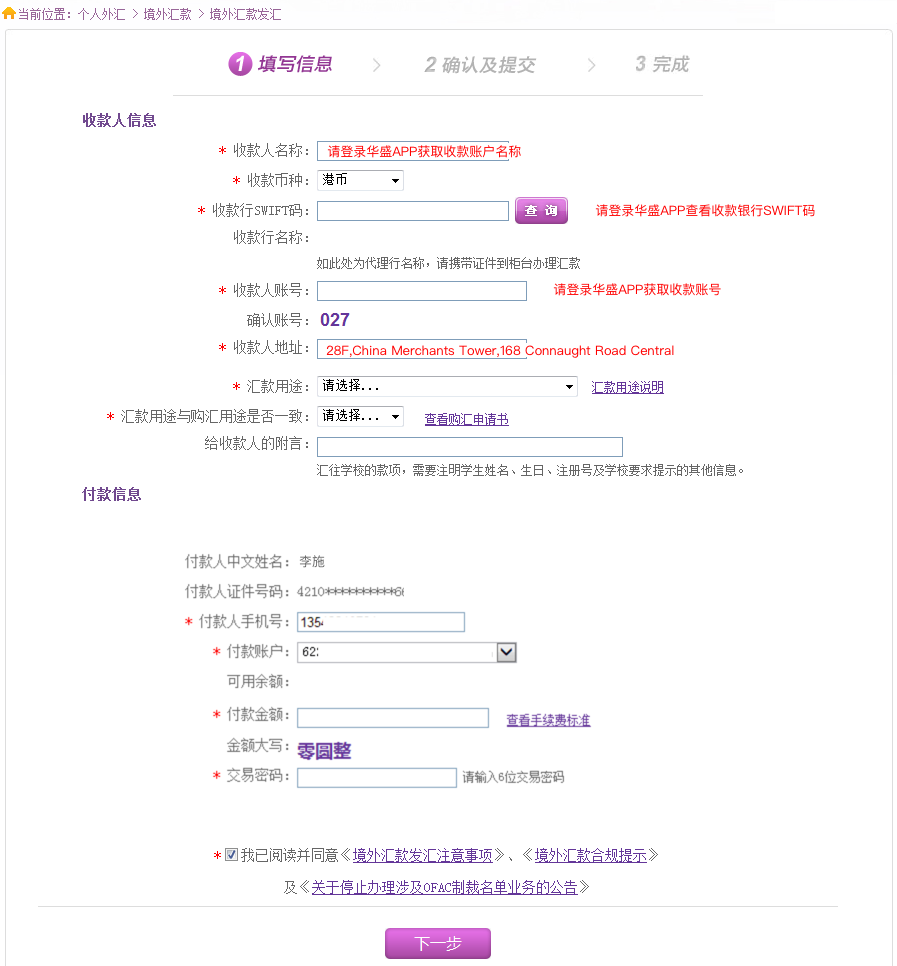Open the 汇款用途与购汇用途是否一致 dropdown

(x=358, y=416)
